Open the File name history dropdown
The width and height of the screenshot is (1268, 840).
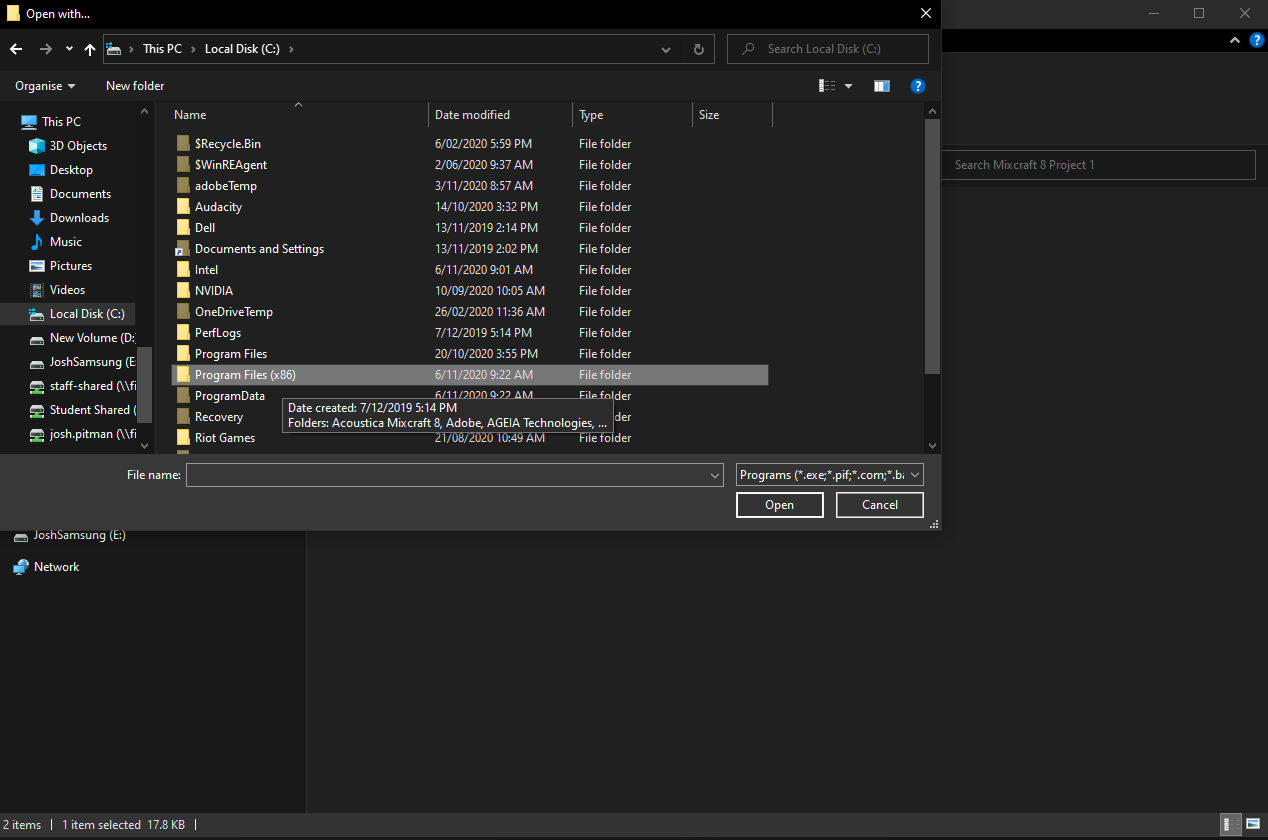coord(714,476)
